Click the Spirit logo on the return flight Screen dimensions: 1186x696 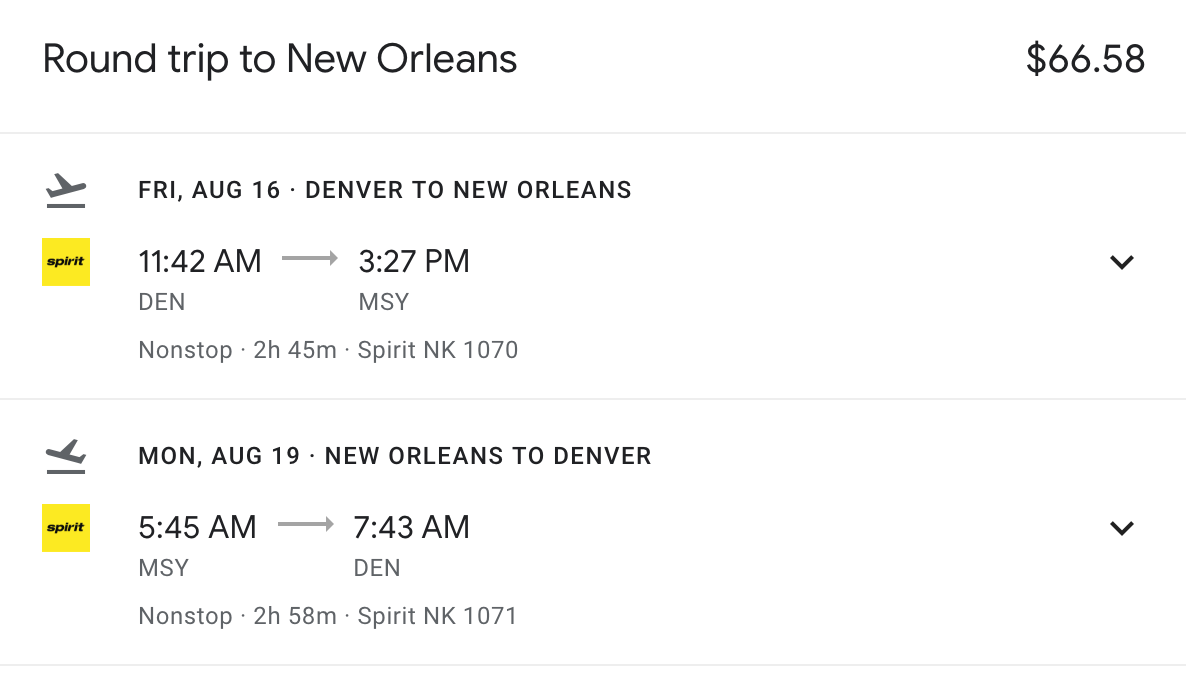(66, 528)
